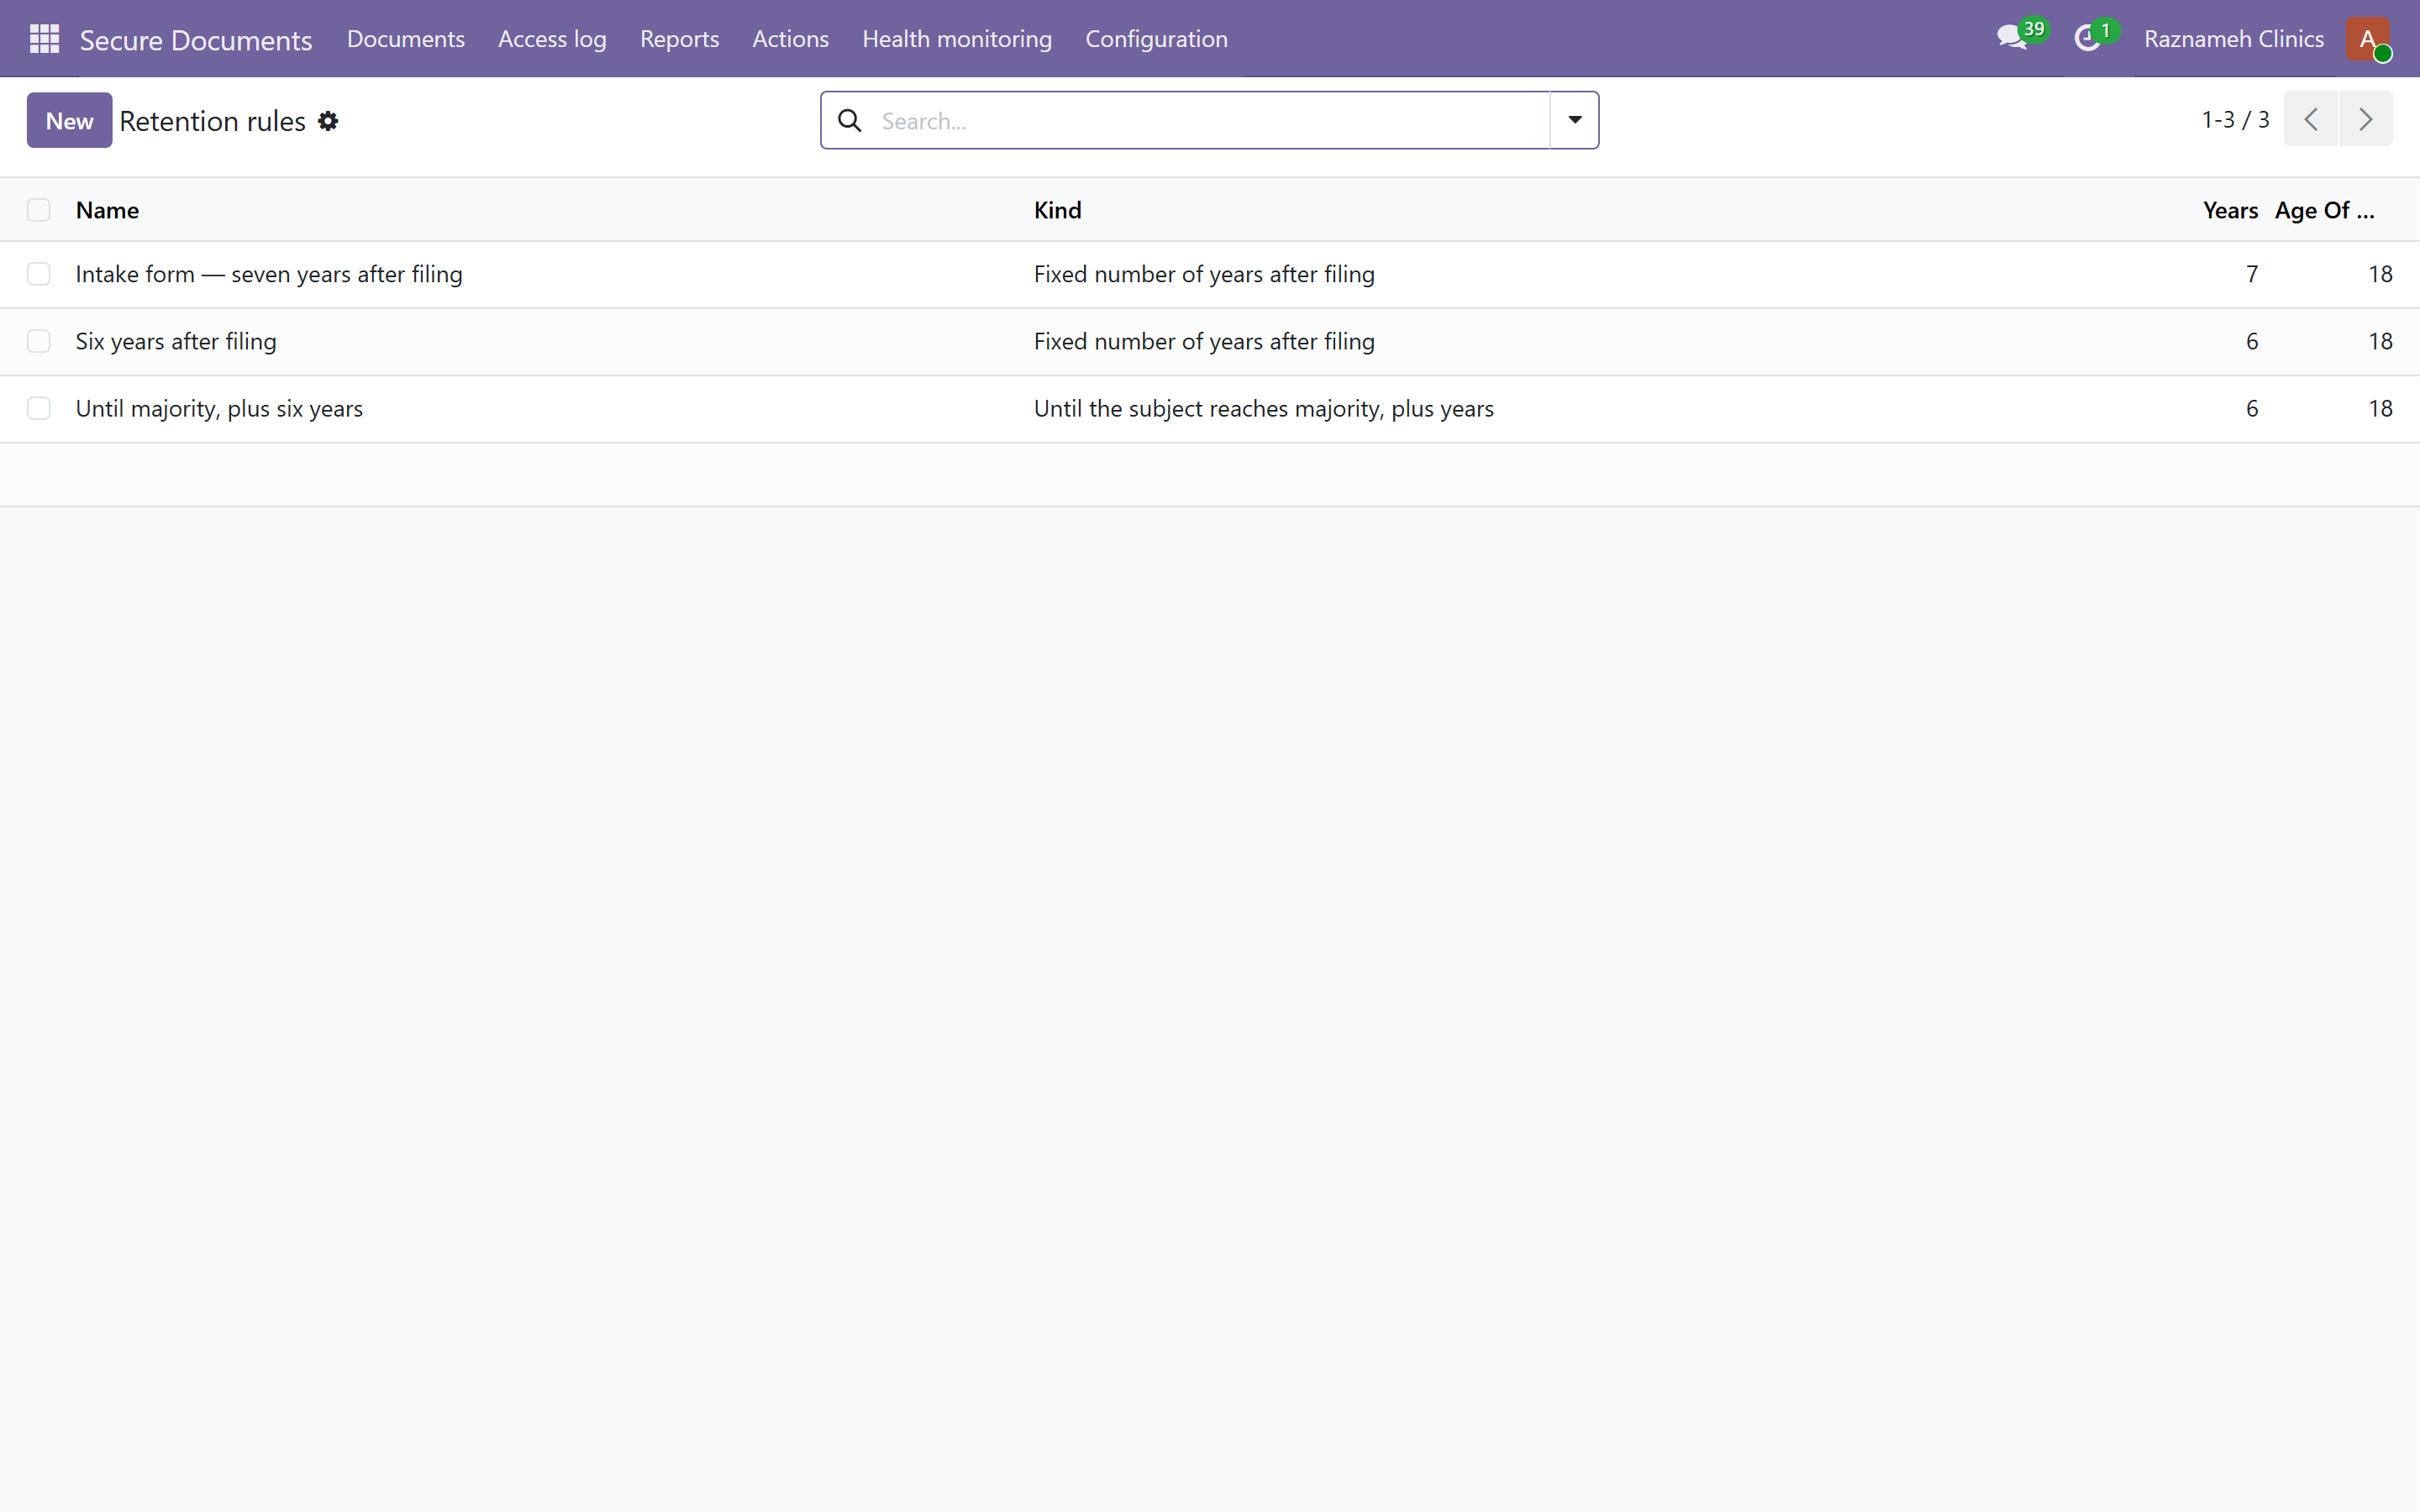Click Age value 18 in Until majority row
The image size is (2420, 1512).
pyautogui.click(x=2380, y=408)
